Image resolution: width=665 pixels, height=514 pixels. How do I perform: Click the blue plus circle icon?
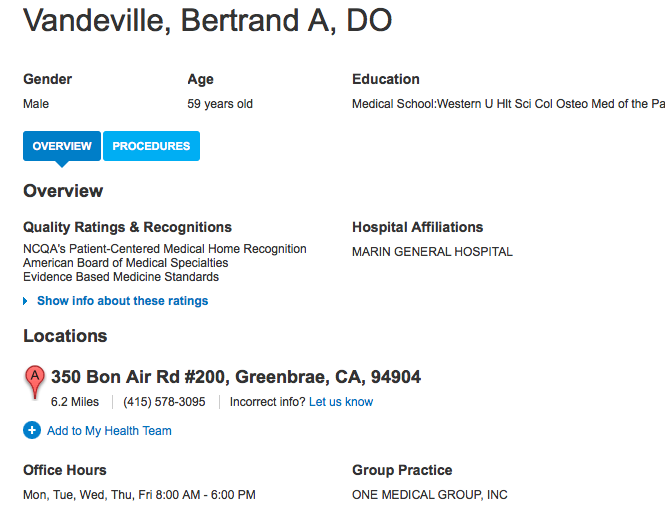(x=32, y=430)
